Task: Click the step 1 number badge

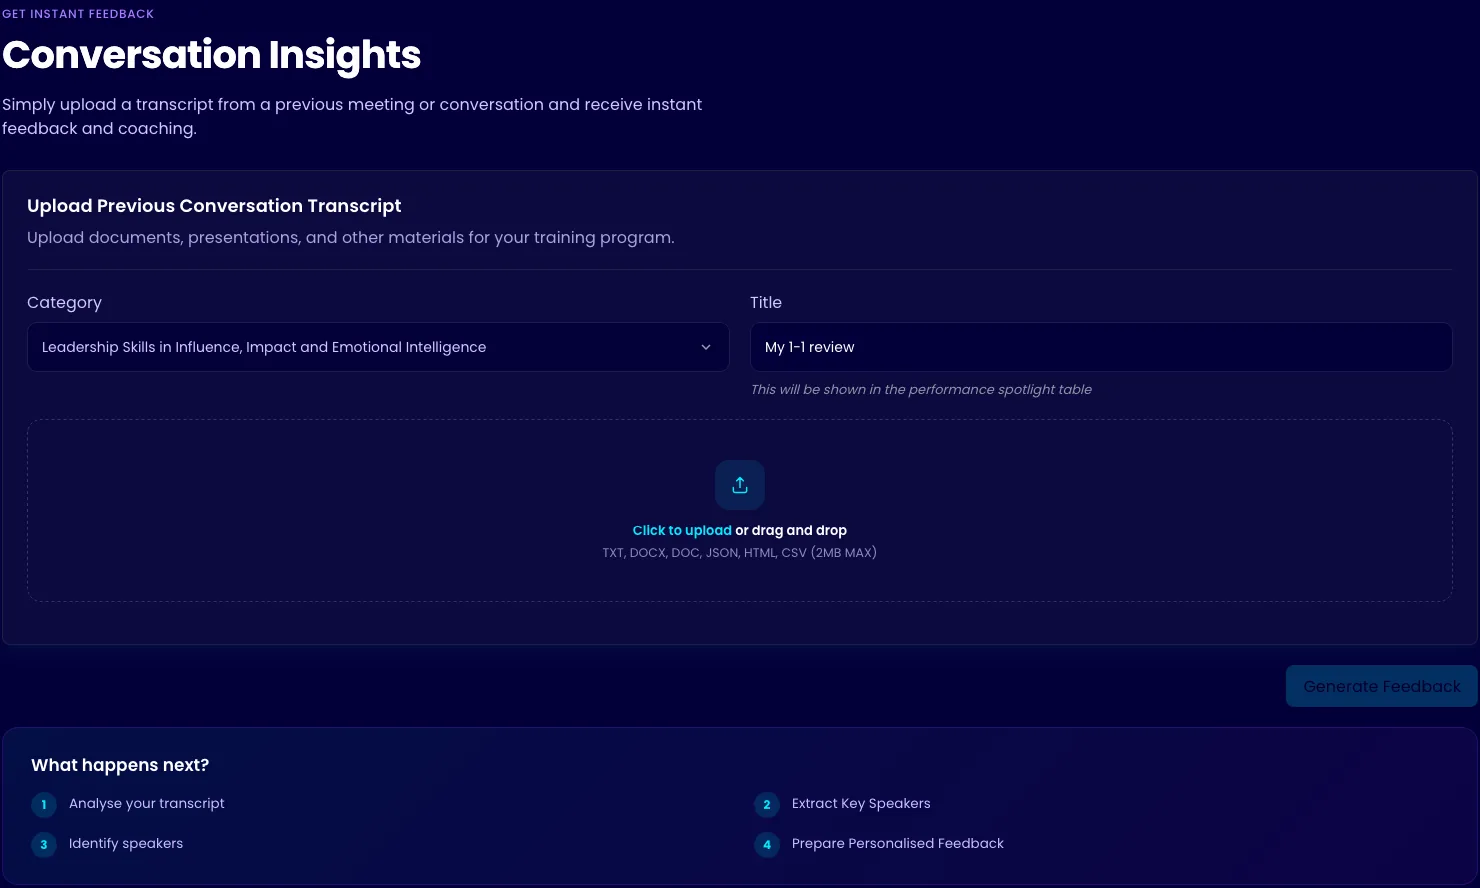Action: click(44, 804)
